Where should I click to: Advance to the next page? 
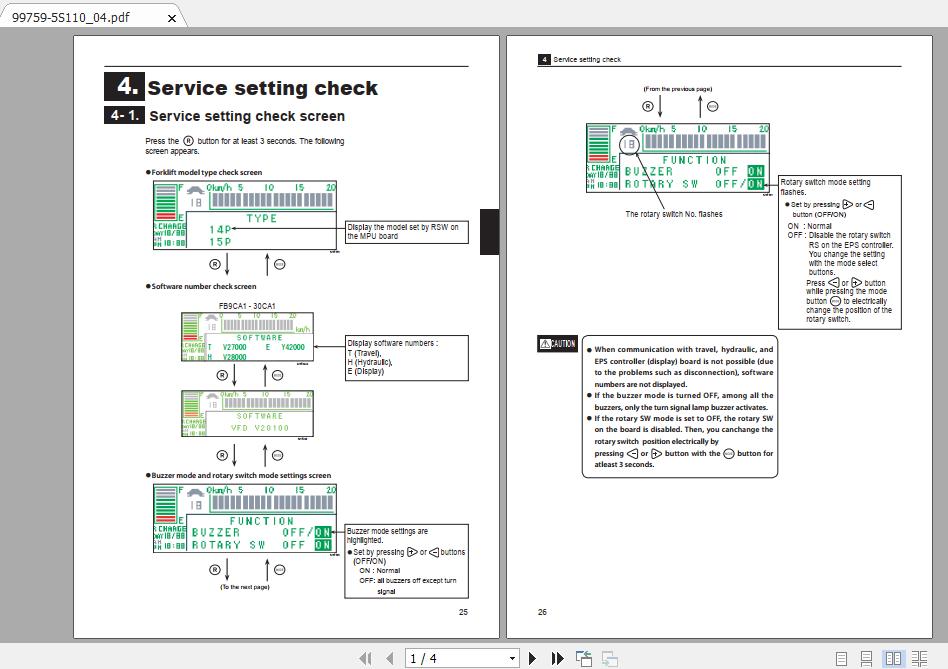532,658
